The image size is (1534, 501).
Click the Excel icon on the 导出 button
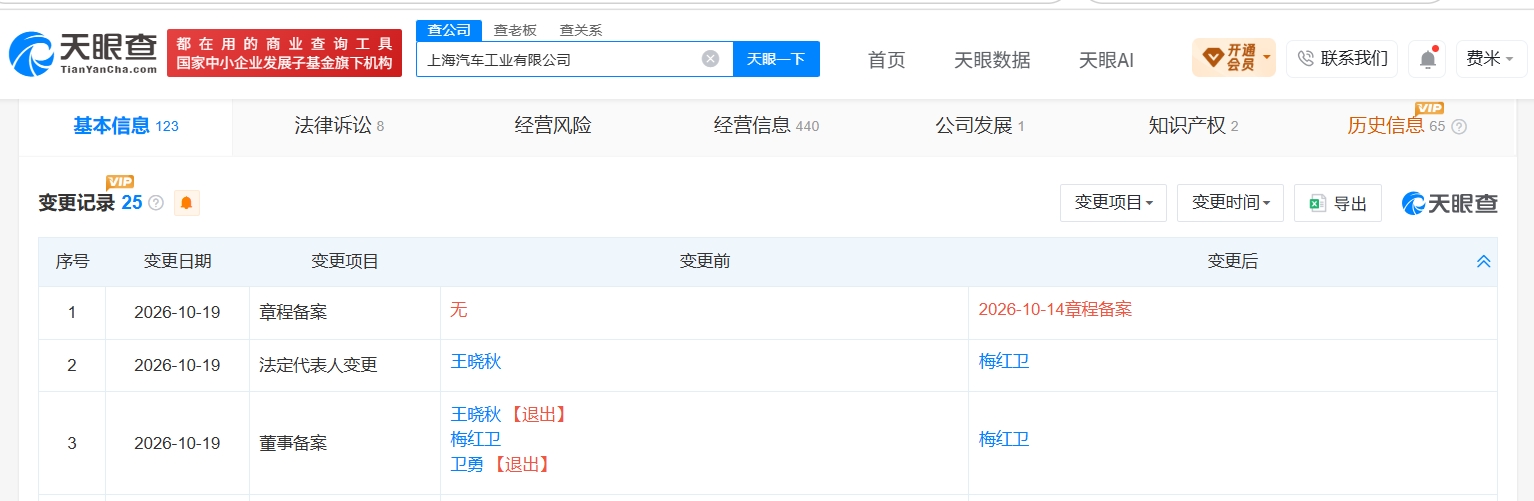[1318, 203]
